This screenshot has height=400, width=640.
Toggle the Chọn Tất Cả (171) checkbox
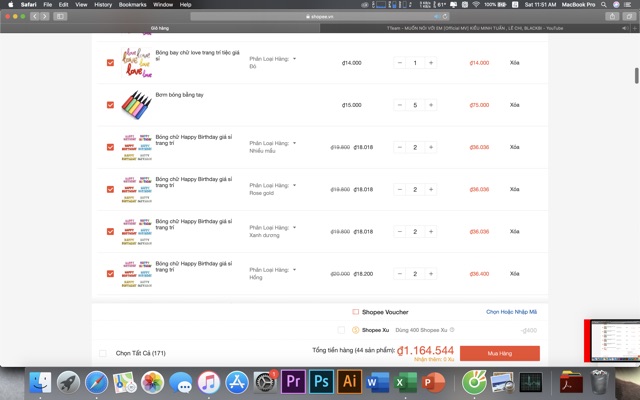(x=102, y=353)
